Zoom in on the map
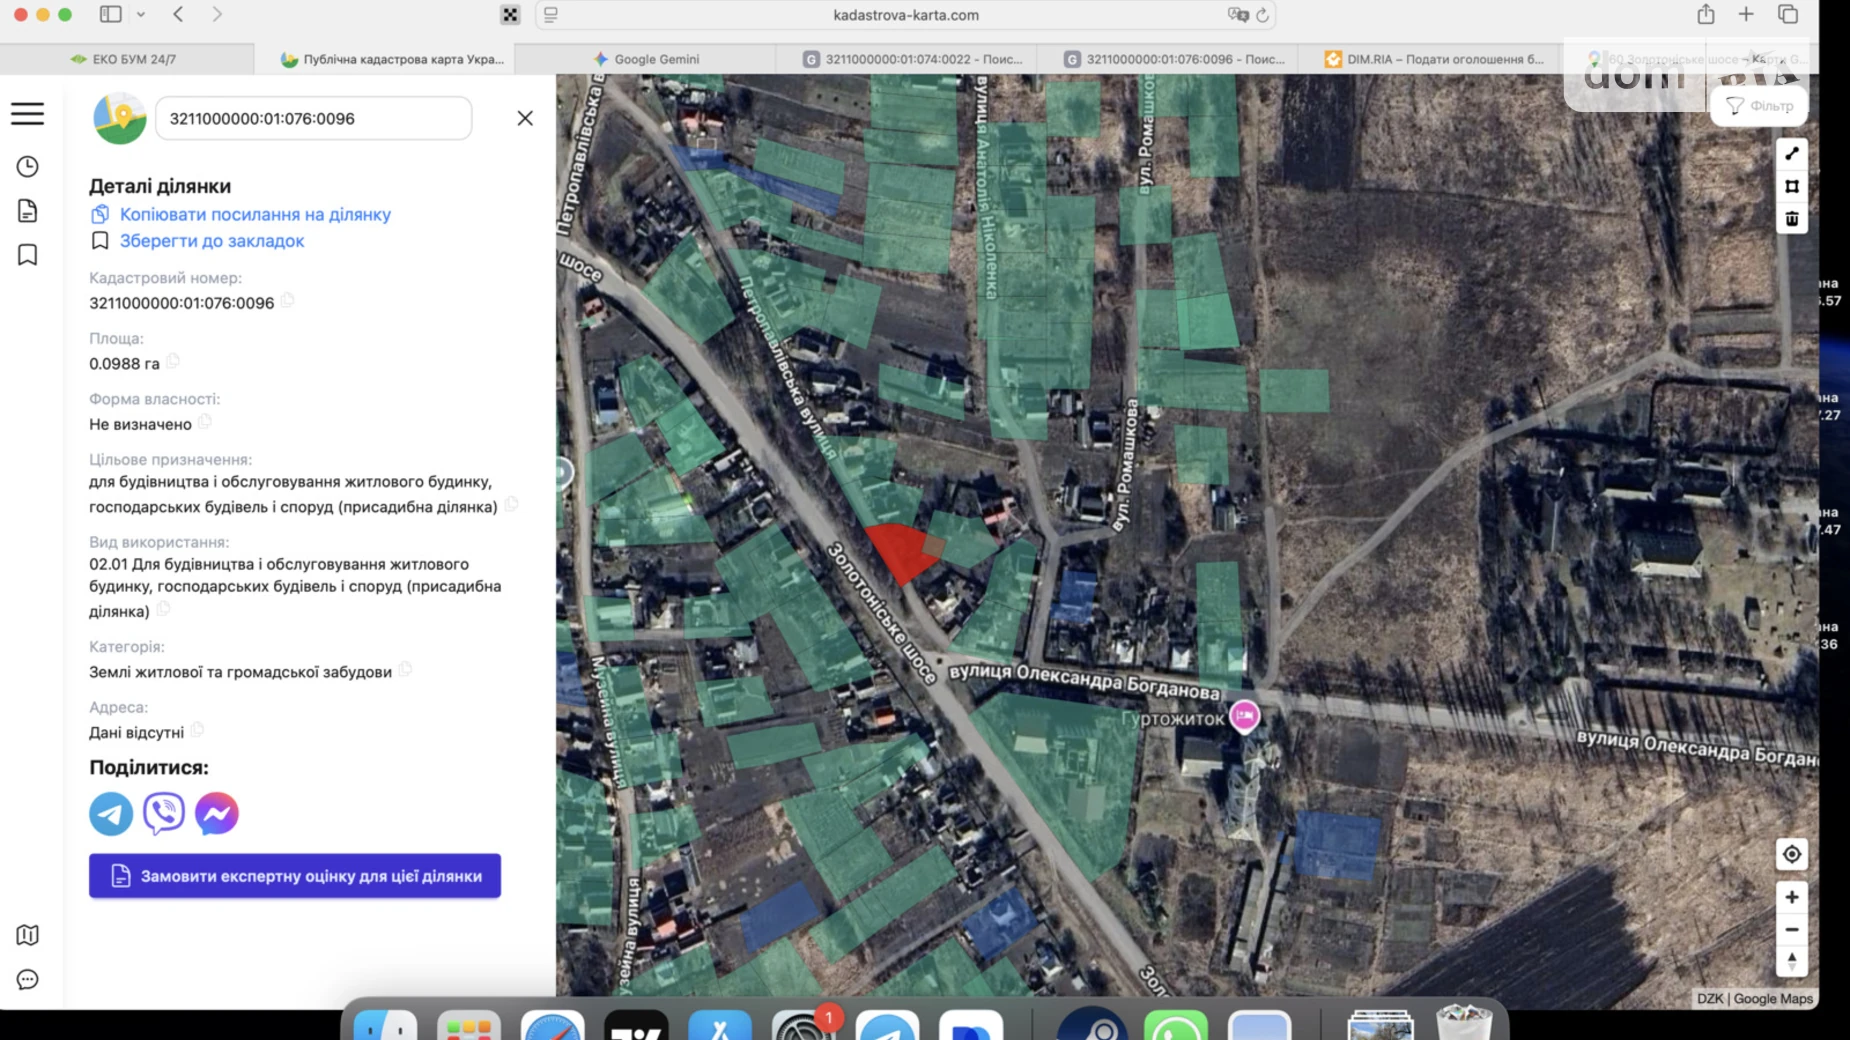Screen dimensions: 1850x1040 pos(1792,897)
